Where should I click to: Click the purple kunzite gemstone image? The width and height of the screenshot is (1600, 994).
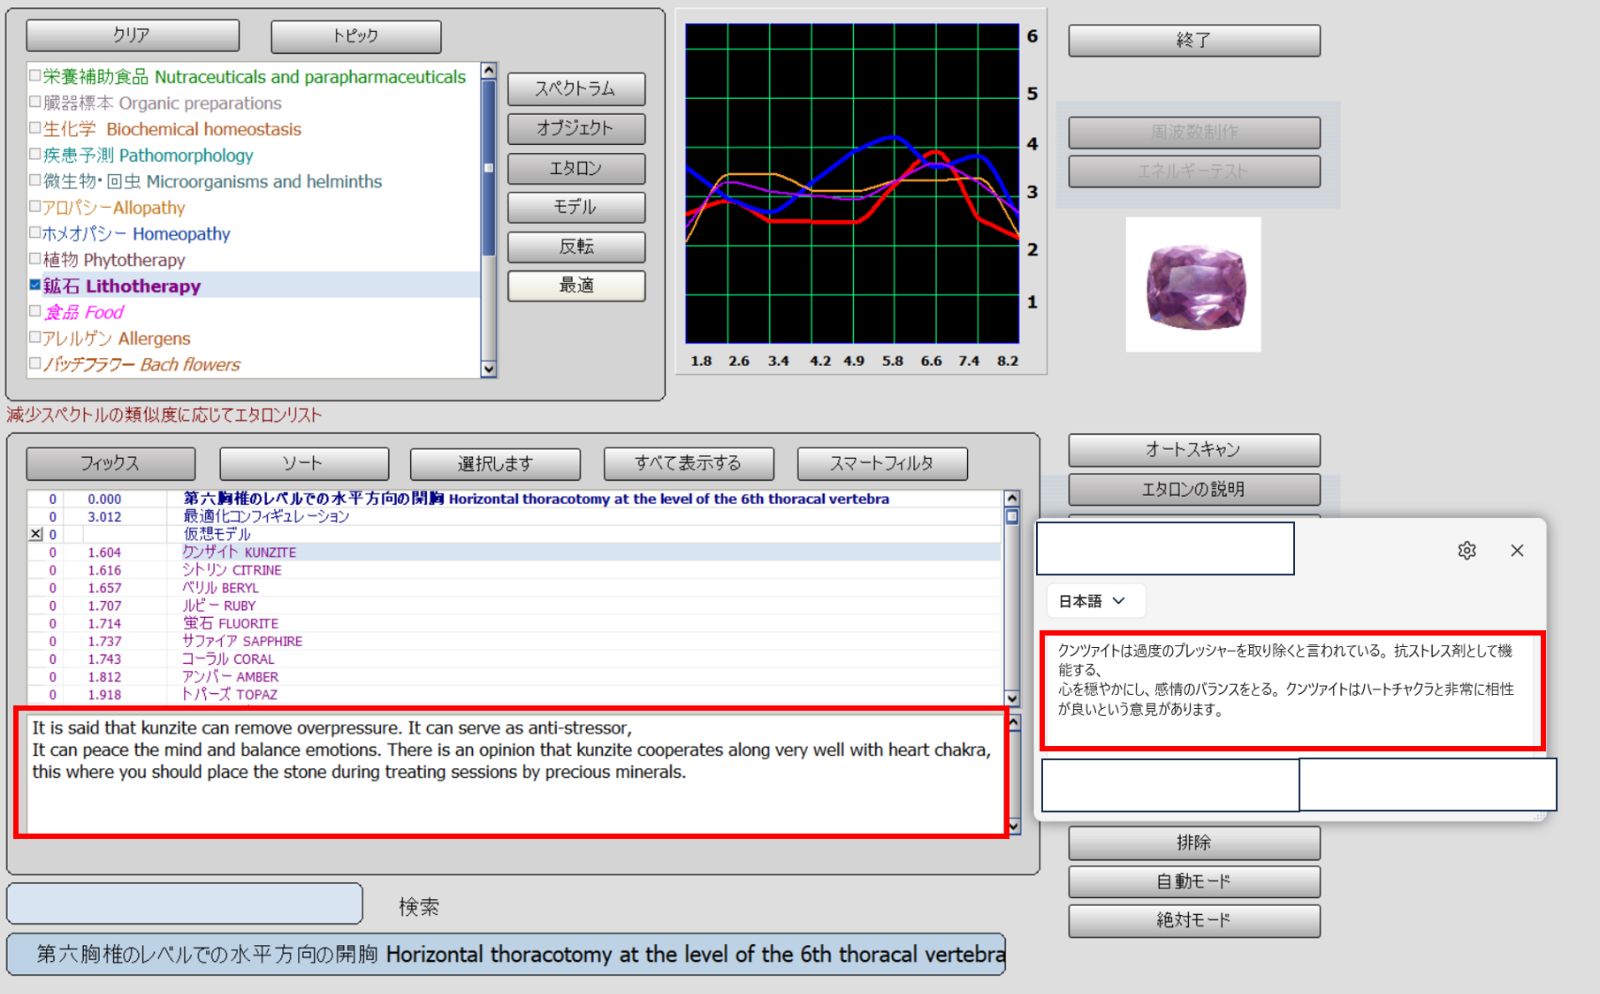[x=1193, y=285]
